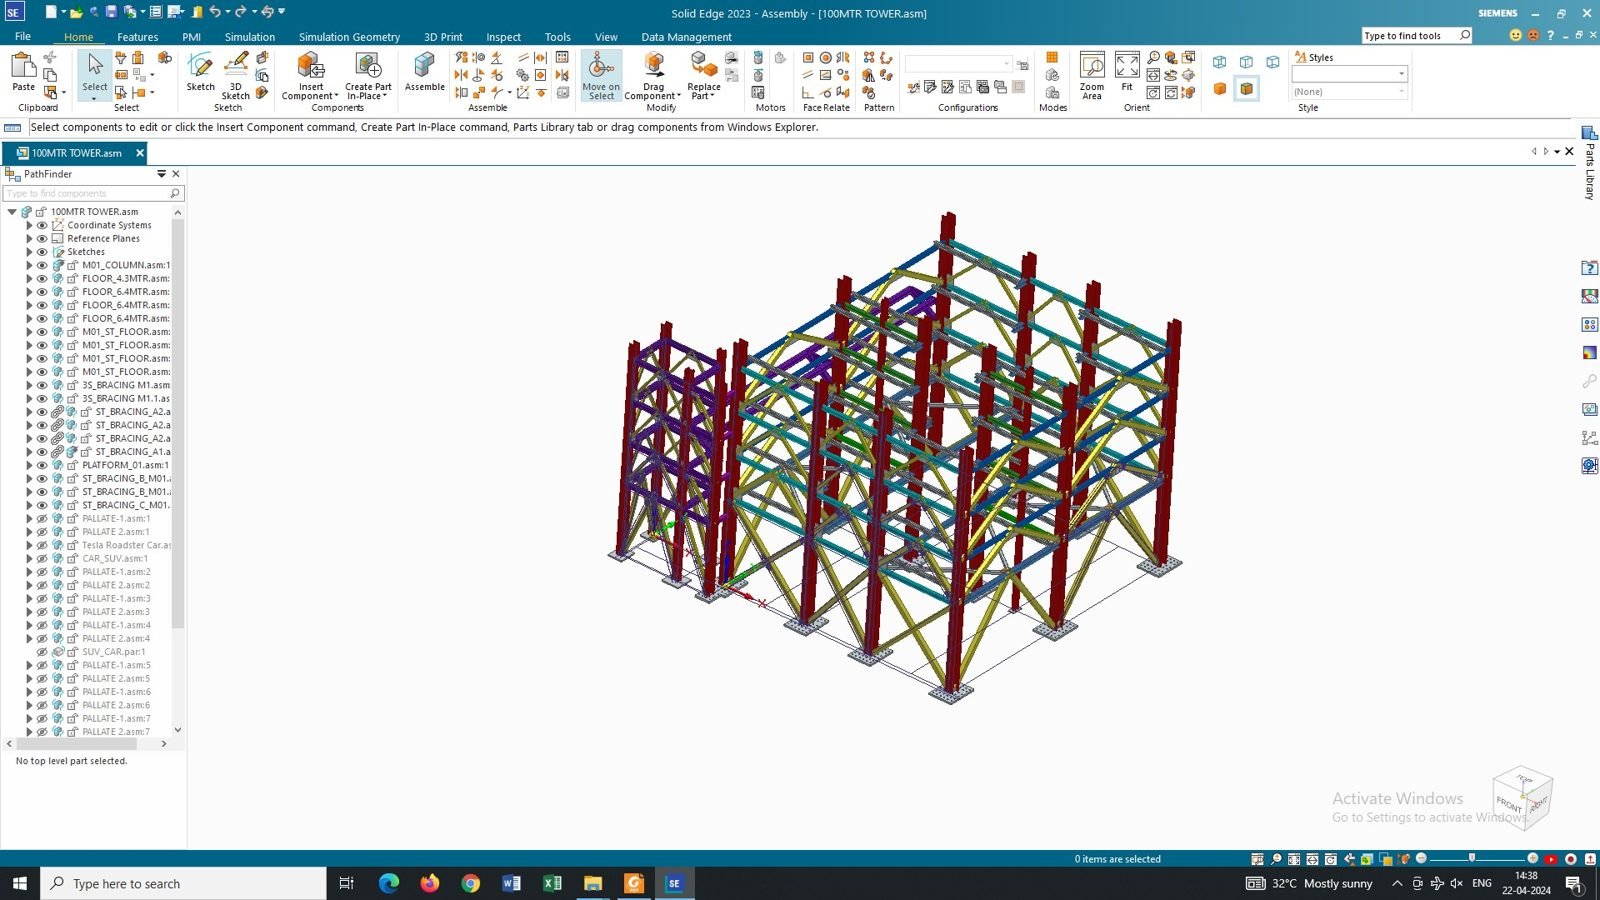Viewport: 1600px width, 900px height.
Task: Toggle visibility of 3S_BRACING M1.asm
Action: coord(42,385)
